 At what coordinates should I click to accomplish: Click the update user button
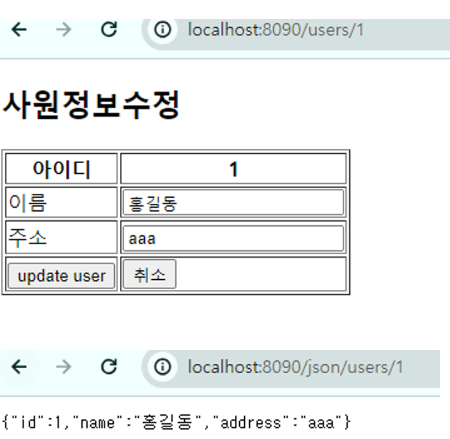pos(61,276)
